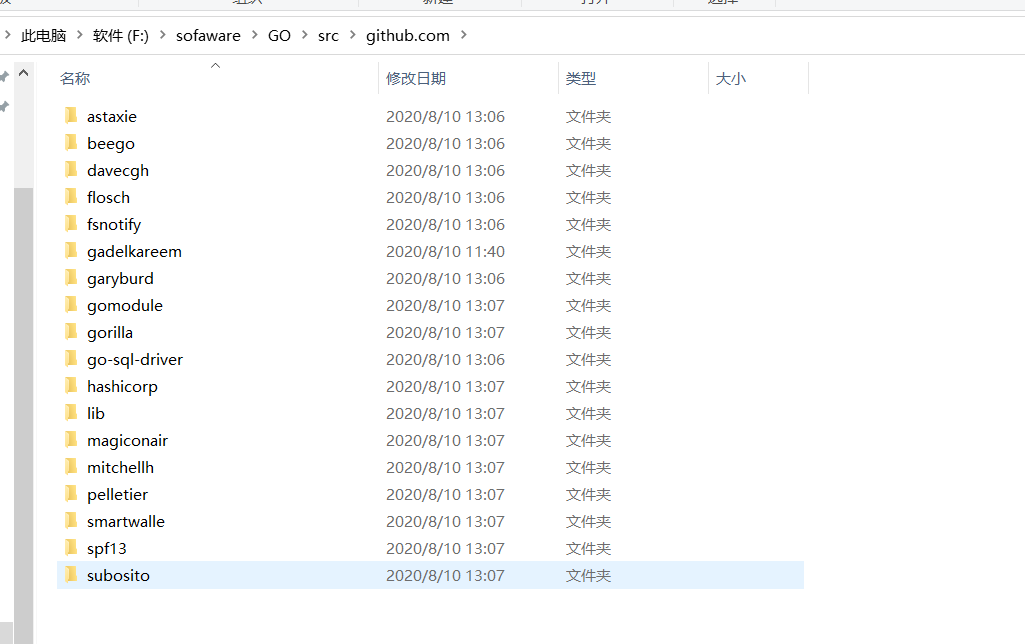The image size is (1025, 644).
Task: Select the davecgh folder icon
Action: [x=71, y=170]
